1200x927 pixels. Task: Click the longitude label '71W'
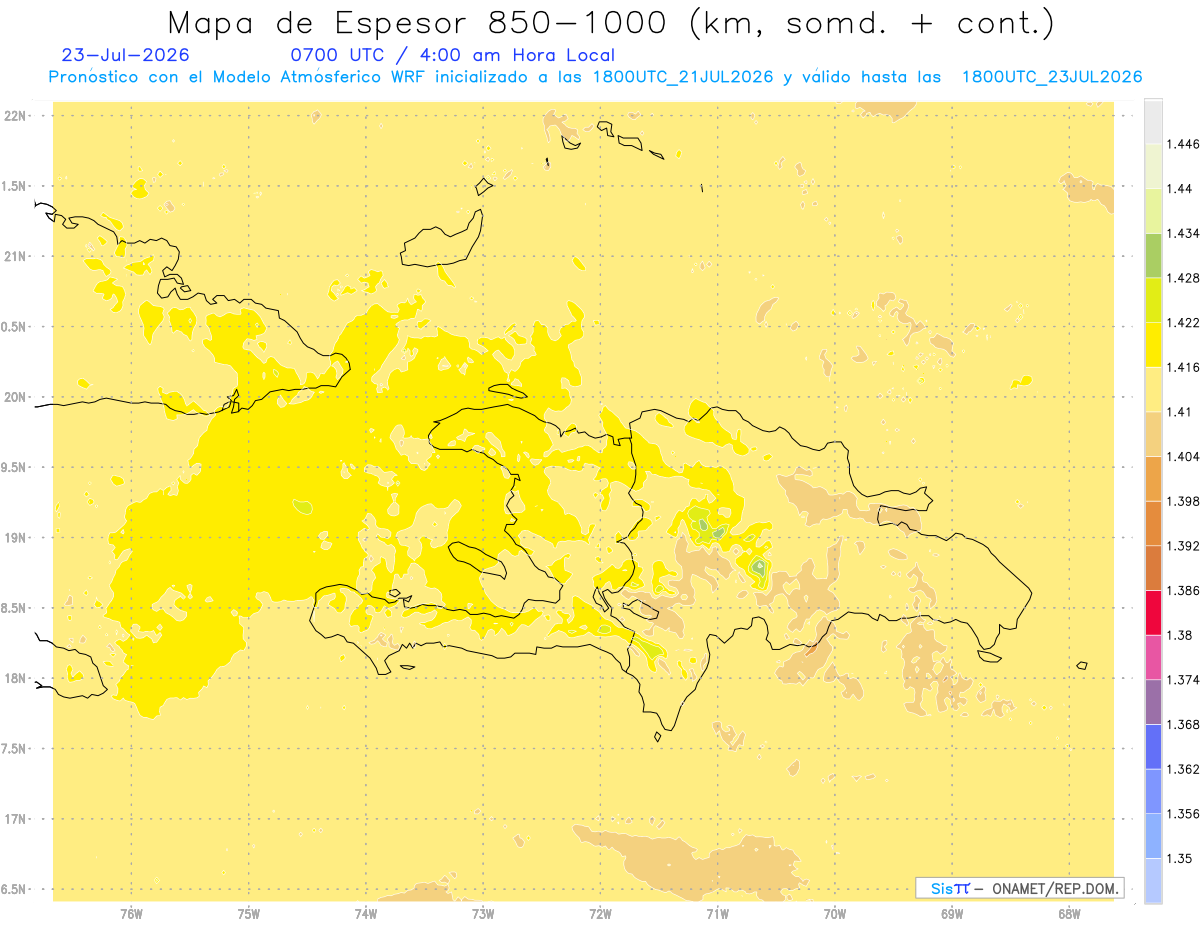(x=717, y=914)
